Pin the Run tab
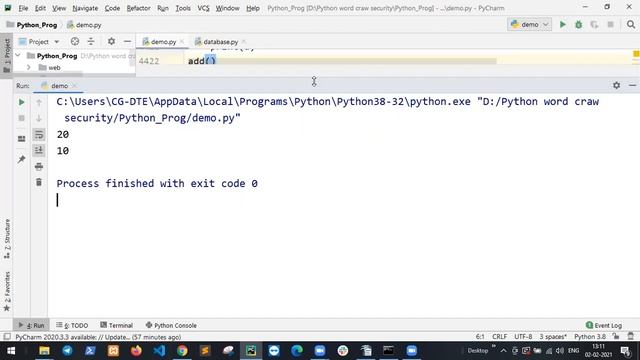 (22, 159)
